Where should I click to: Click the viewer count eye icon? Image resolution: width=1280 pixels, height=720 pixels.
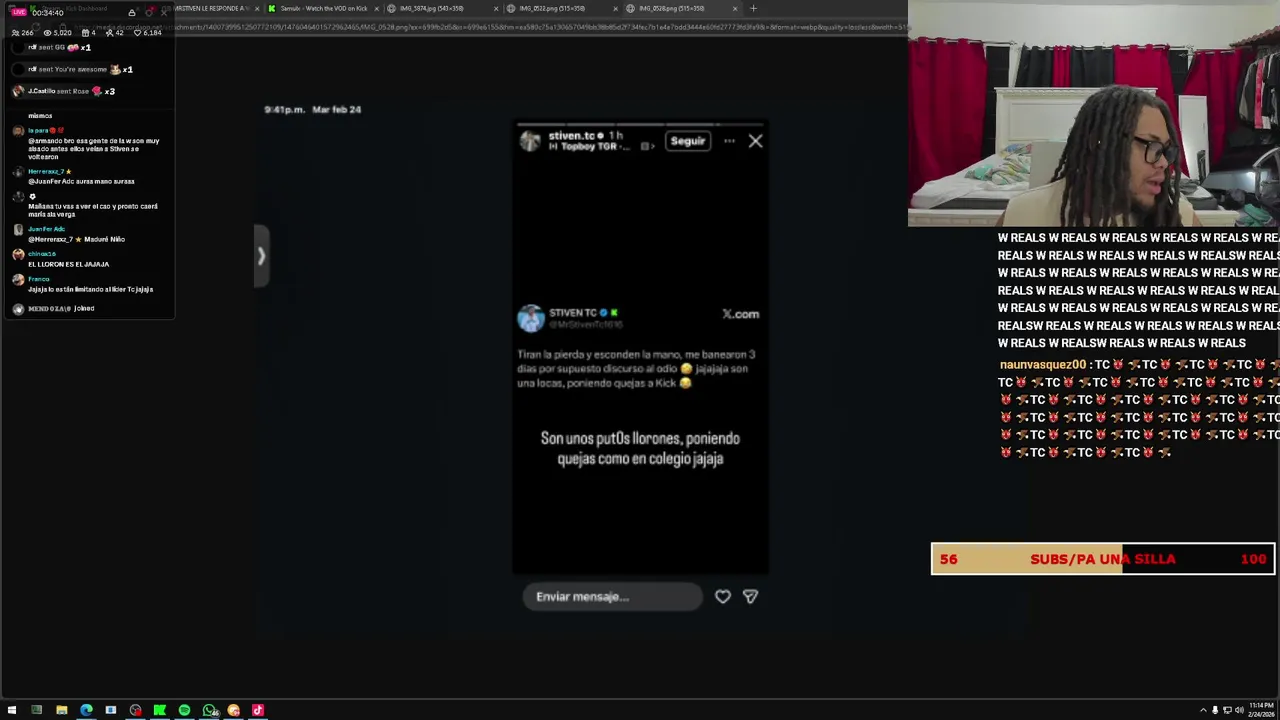[47, 33]
